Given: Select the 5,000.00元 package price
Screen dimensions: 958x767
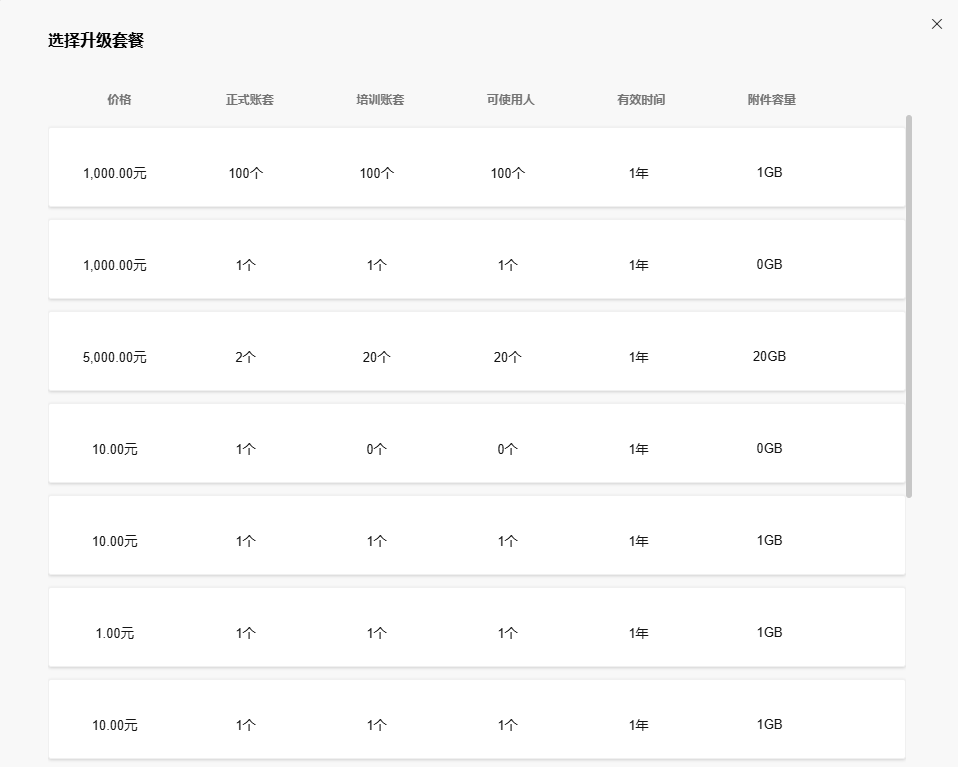Looking at the screenshot, I should coord(115,357).
